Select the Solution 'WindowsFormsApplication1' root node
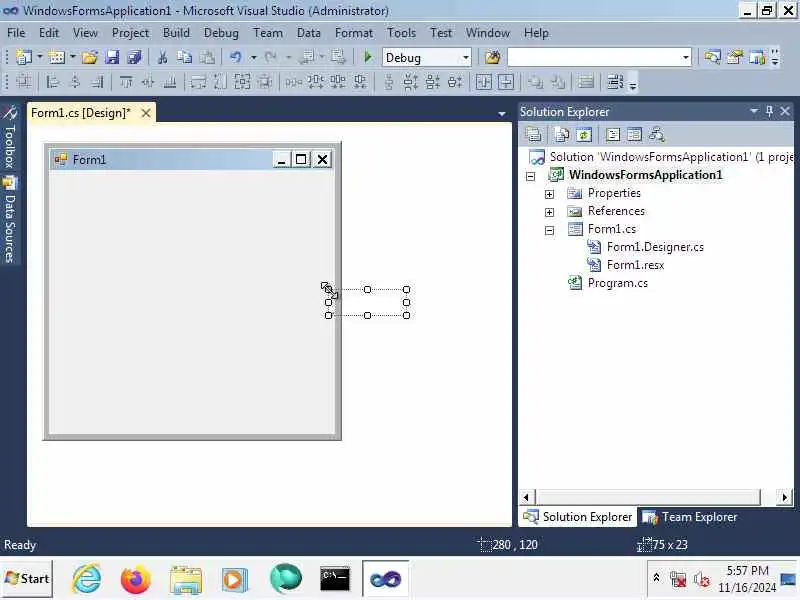Viewport: 800px width, 600px height. pyautogui.click(x=671, y=157)
